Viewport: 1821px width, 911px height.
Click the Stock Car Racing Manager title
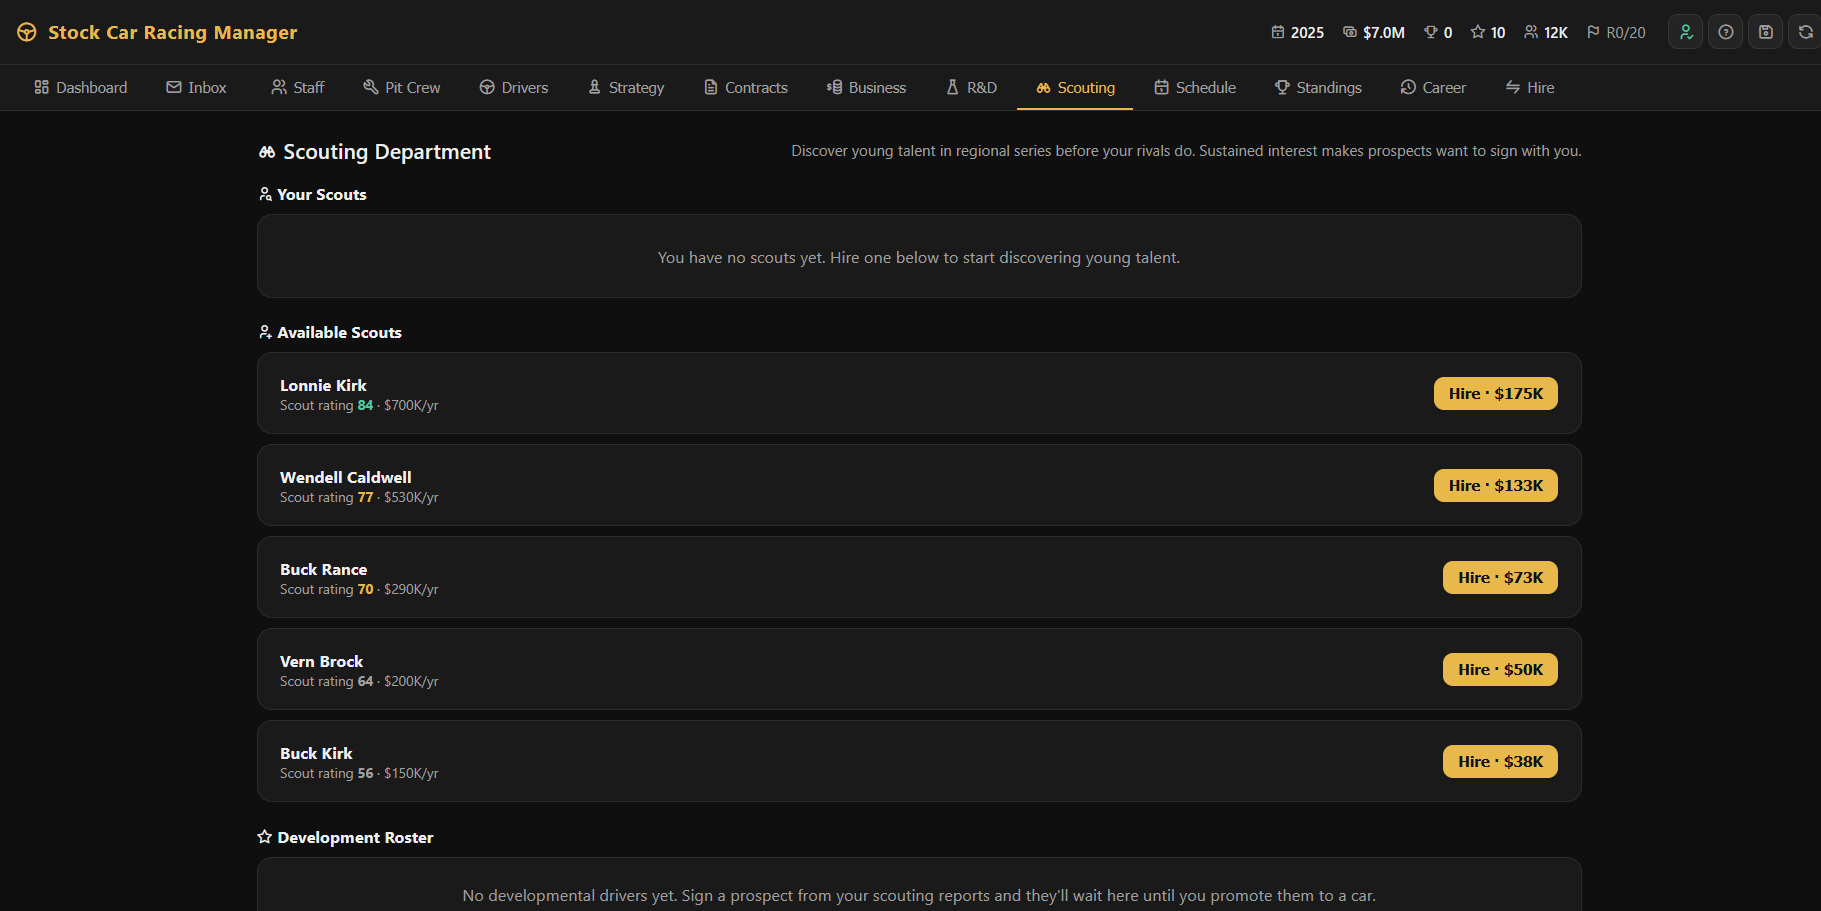(x=172, y=32)
